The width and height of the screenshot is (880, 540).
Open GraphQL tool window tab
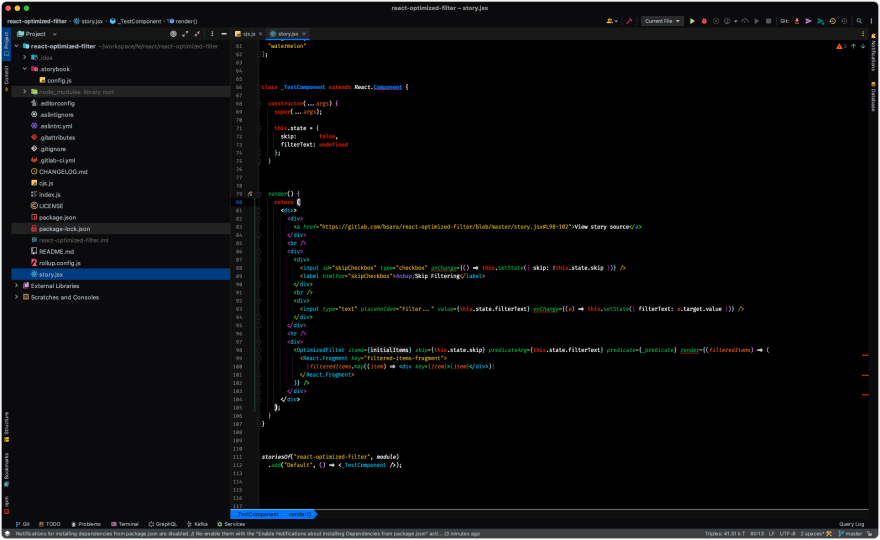[163, 524]
